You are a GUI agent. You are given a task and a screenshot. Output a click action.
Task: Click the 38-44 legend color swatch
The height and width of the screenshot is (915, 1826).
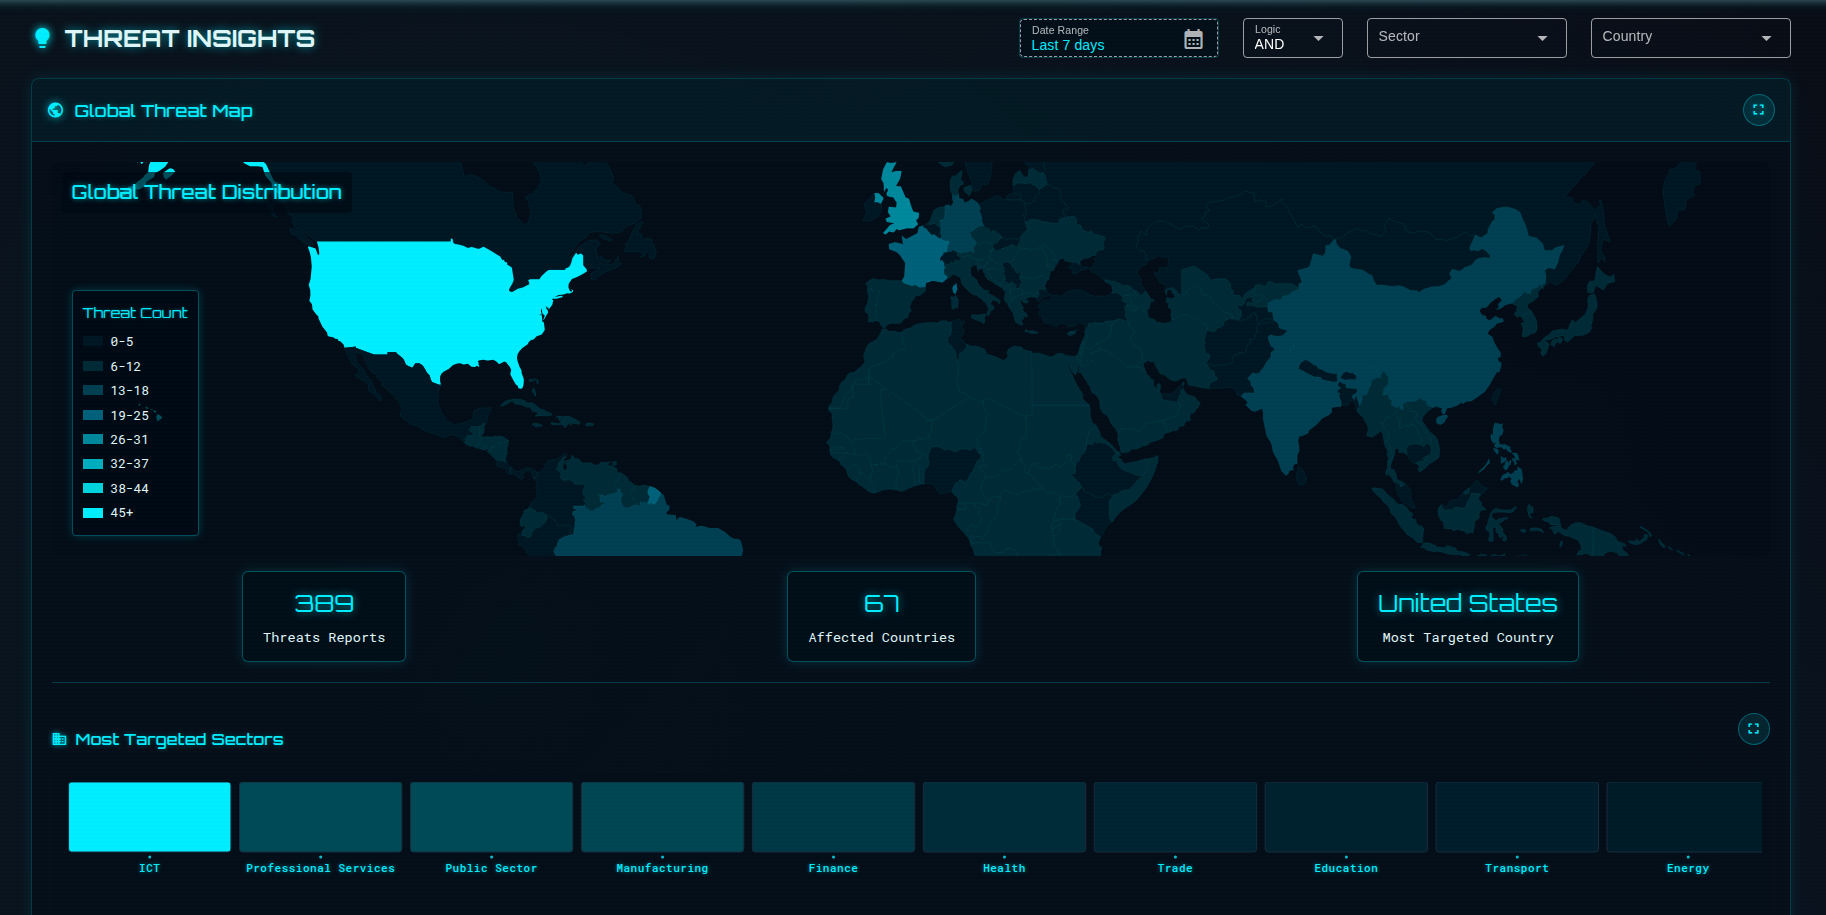coord(91,488)
